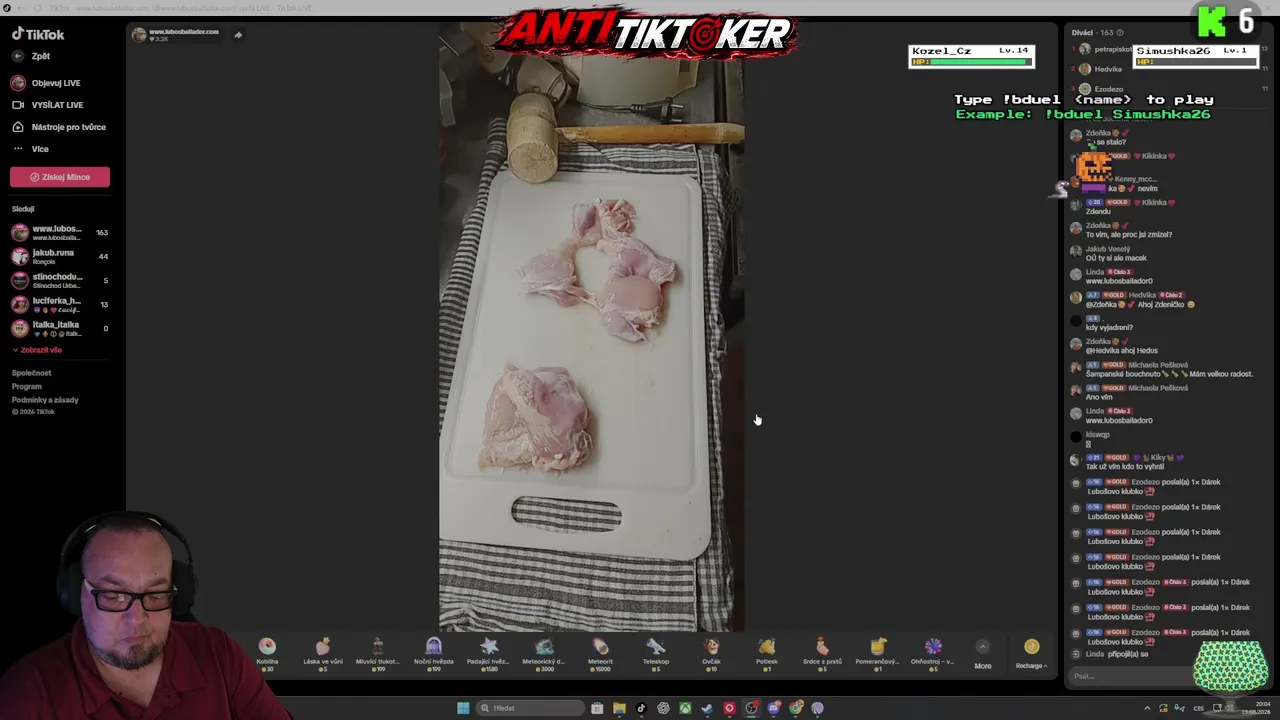Image resolution: width=1280 pixels, height=720 pixels.
Task: Open File Explorer from the taskbar
Action: pyautogui.click(x=619, y=708)
